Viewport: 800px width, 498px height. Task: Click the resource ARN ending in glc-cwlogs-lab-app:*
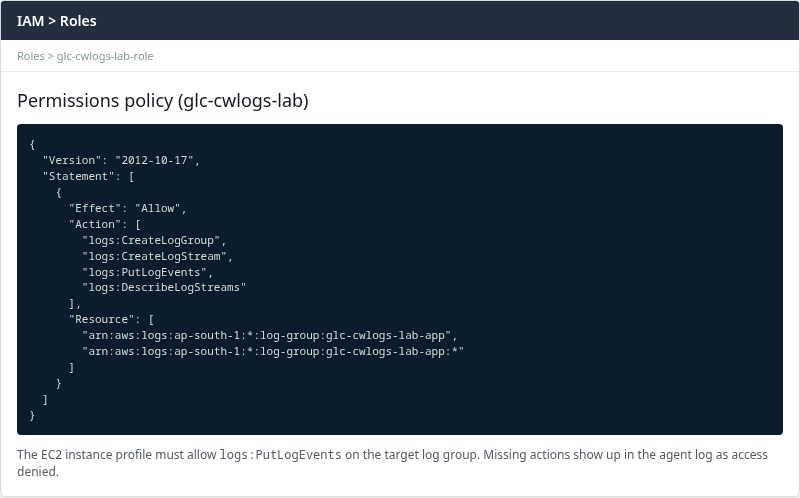tap(272, 351)
